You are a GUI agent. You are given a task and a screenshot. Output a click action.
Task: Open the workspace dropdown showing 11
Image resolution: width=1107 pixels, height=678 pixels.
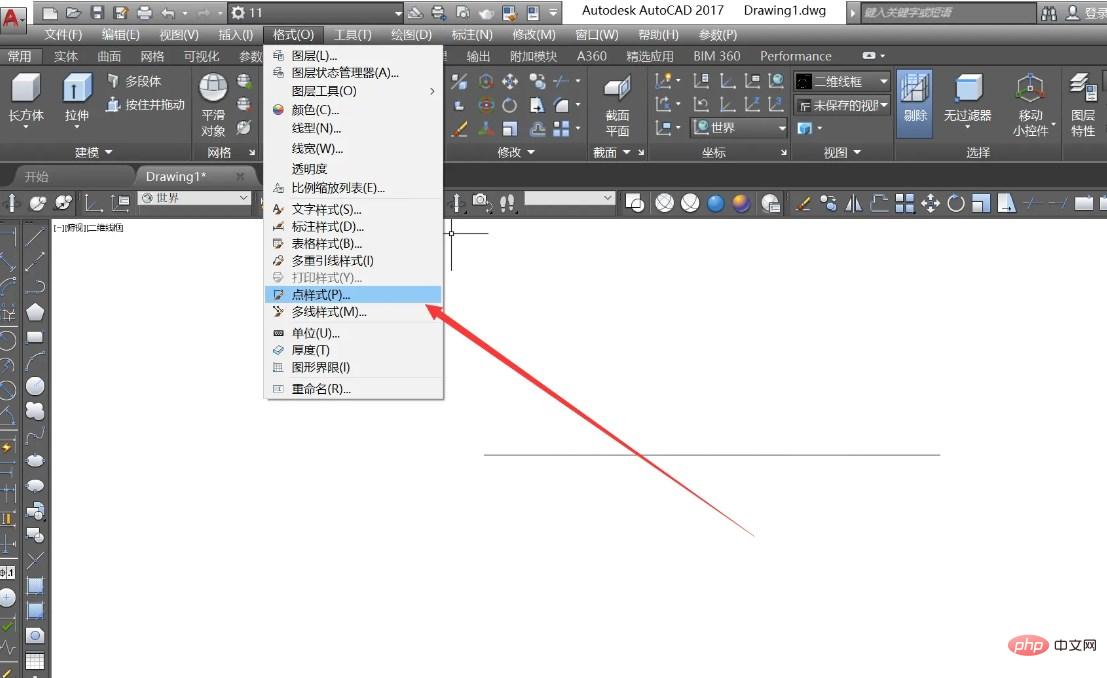coord(316,13)
